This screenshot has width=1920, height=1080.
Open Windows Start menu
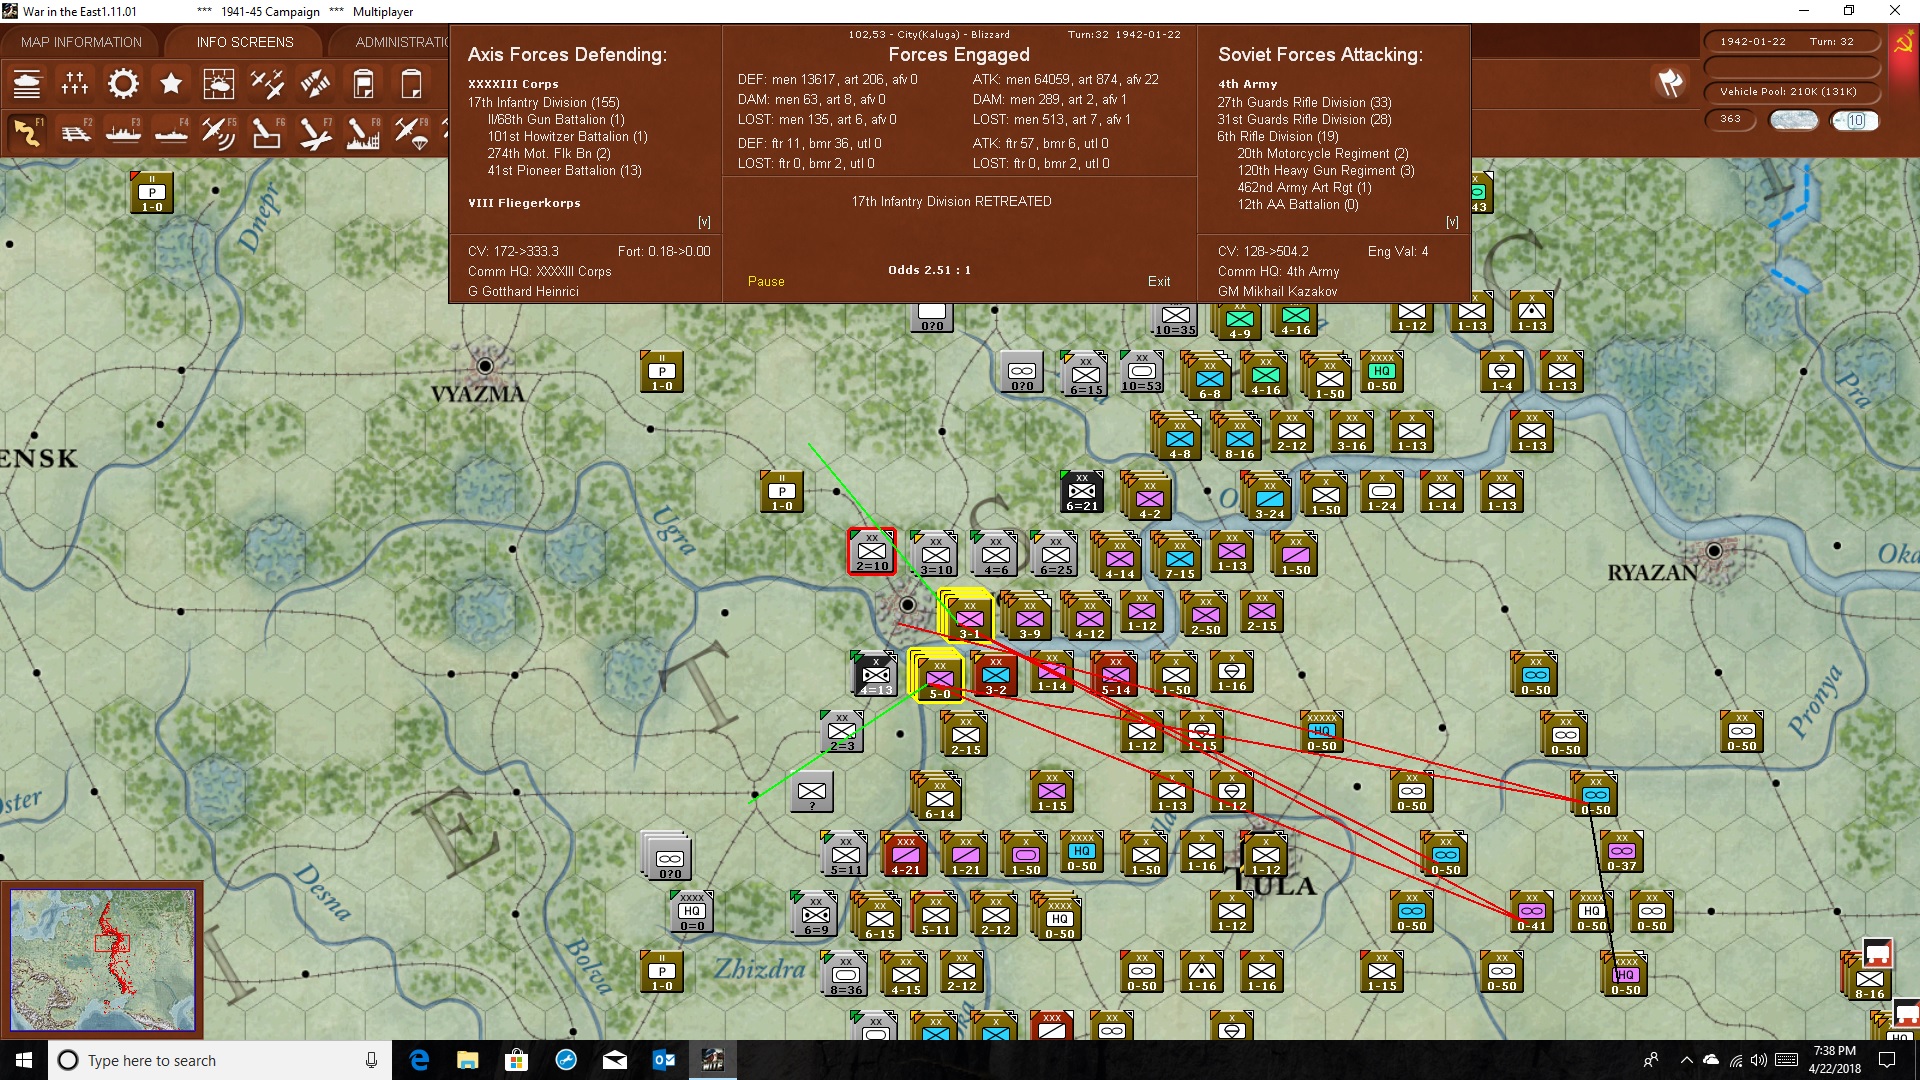point(24,1060)
